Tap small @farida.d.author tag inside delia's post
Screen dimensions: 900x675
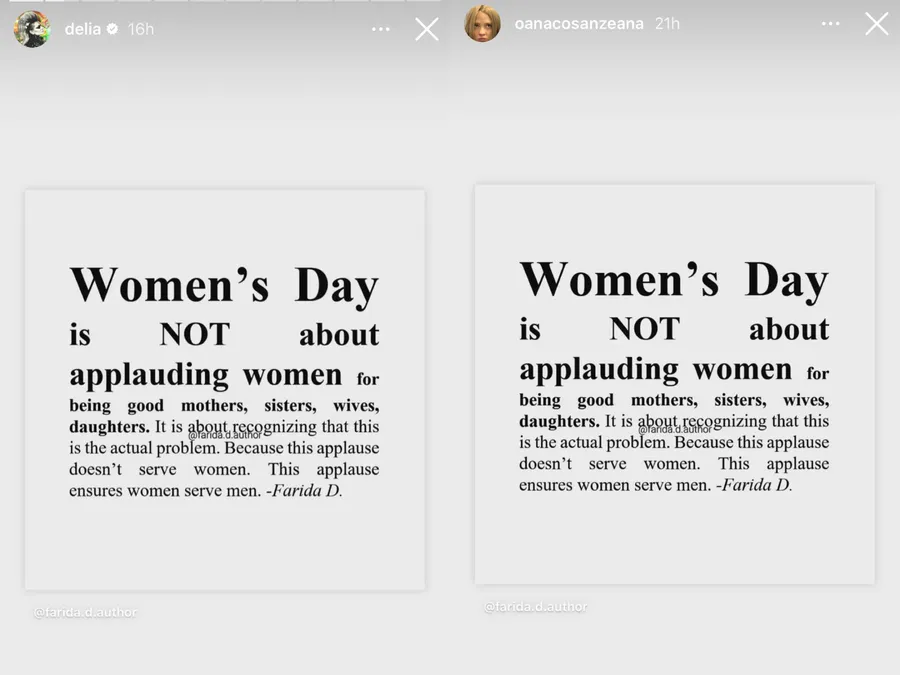coord(224,435)
